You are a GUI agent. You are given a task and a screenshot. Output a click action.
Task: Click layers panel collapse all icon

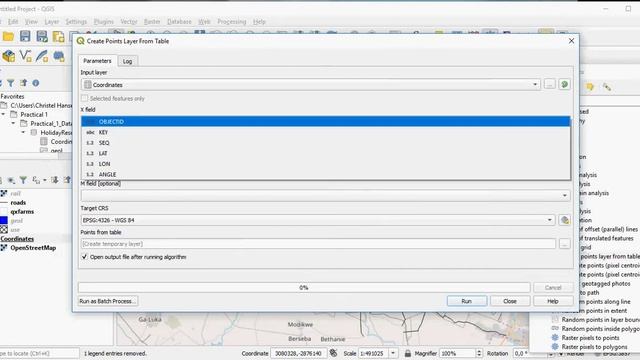click(x=67, y=180)
